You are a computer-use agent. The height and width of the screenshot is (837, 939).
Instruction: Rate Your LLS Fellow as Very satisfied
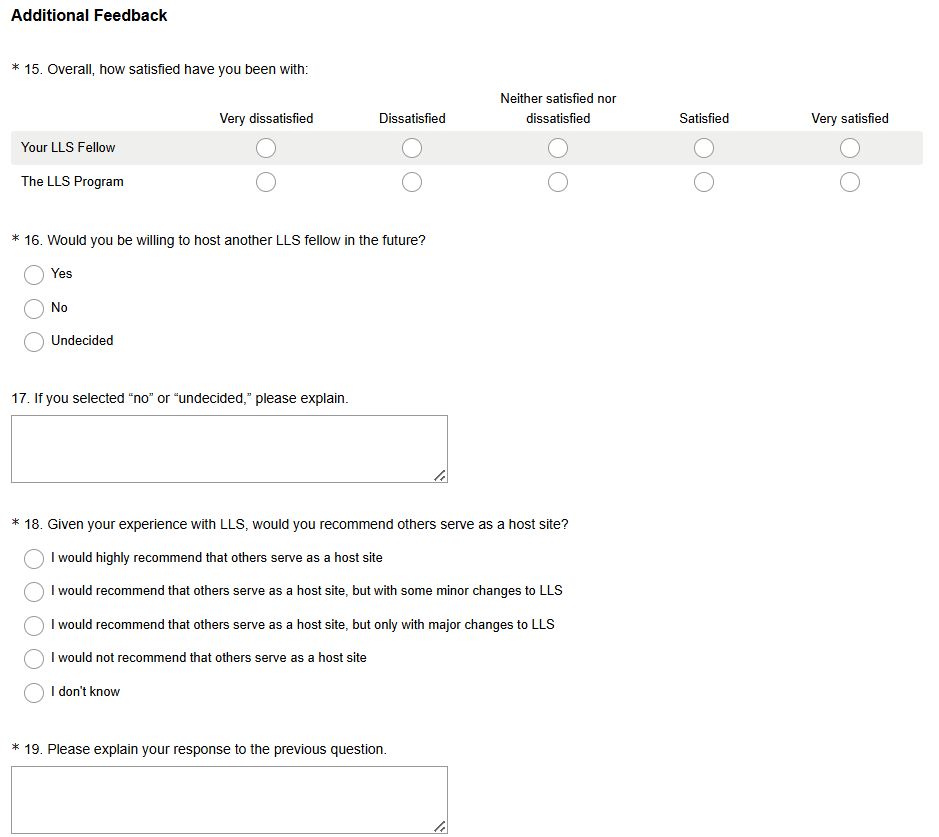(x=850, y=148)
